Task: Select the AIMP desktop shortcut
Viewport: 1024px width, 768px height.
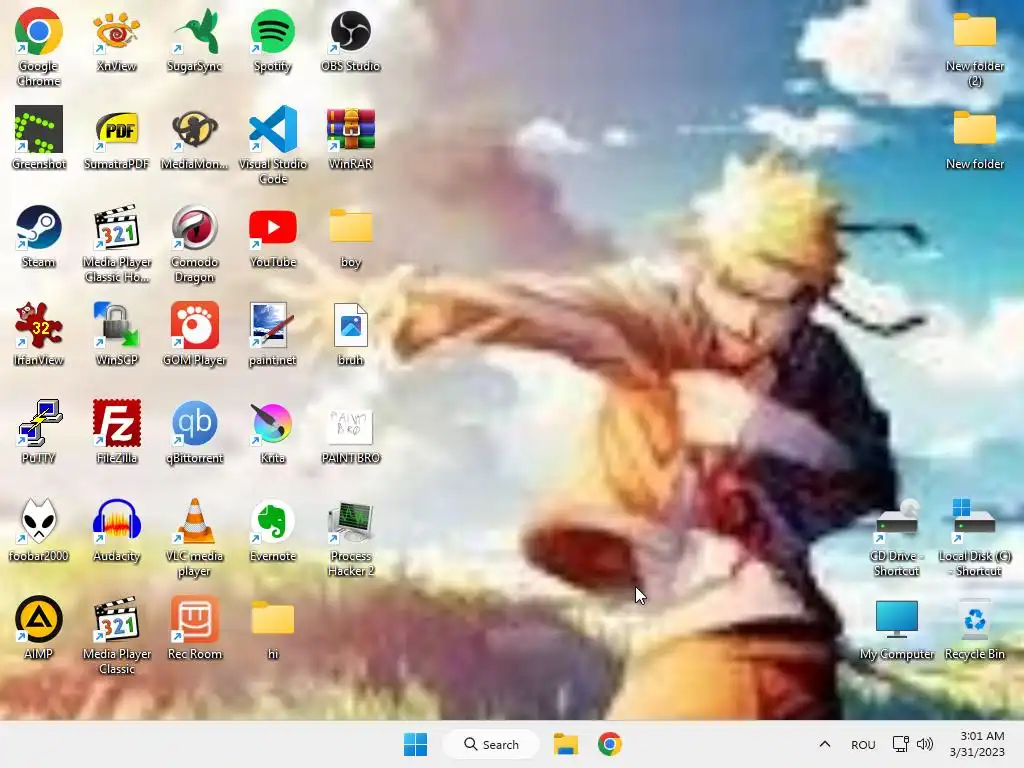Action: (x=39, y=619)
